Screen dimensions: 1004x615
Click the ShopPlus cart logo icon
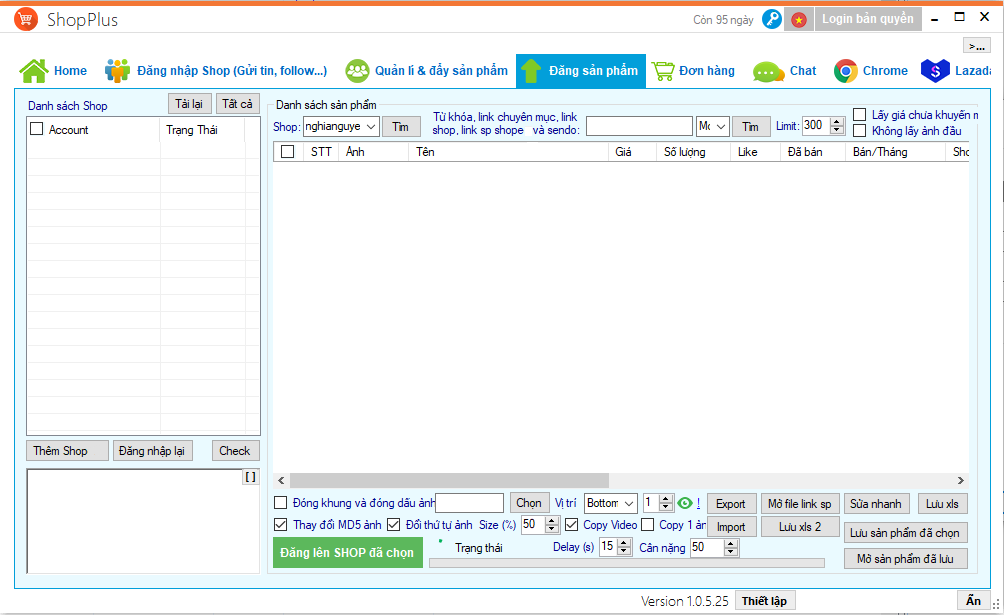28,19
